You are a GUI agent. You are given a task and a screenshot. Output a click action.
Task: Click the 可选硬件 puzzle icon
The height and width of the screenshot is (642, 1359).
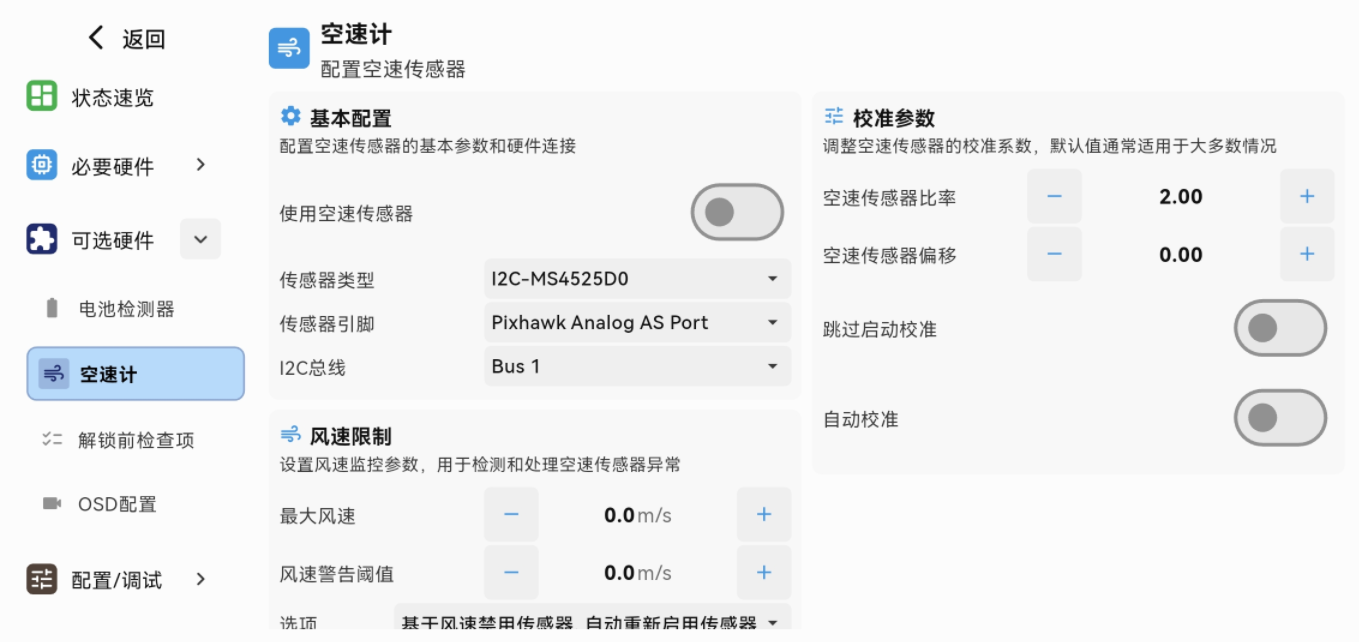tap(42, 239)
